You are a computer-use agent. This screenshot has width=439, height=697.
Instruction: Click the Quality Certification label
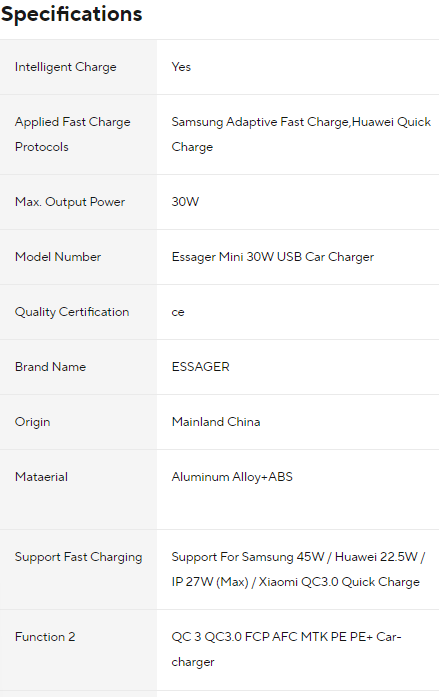click(x=72, y=312)
